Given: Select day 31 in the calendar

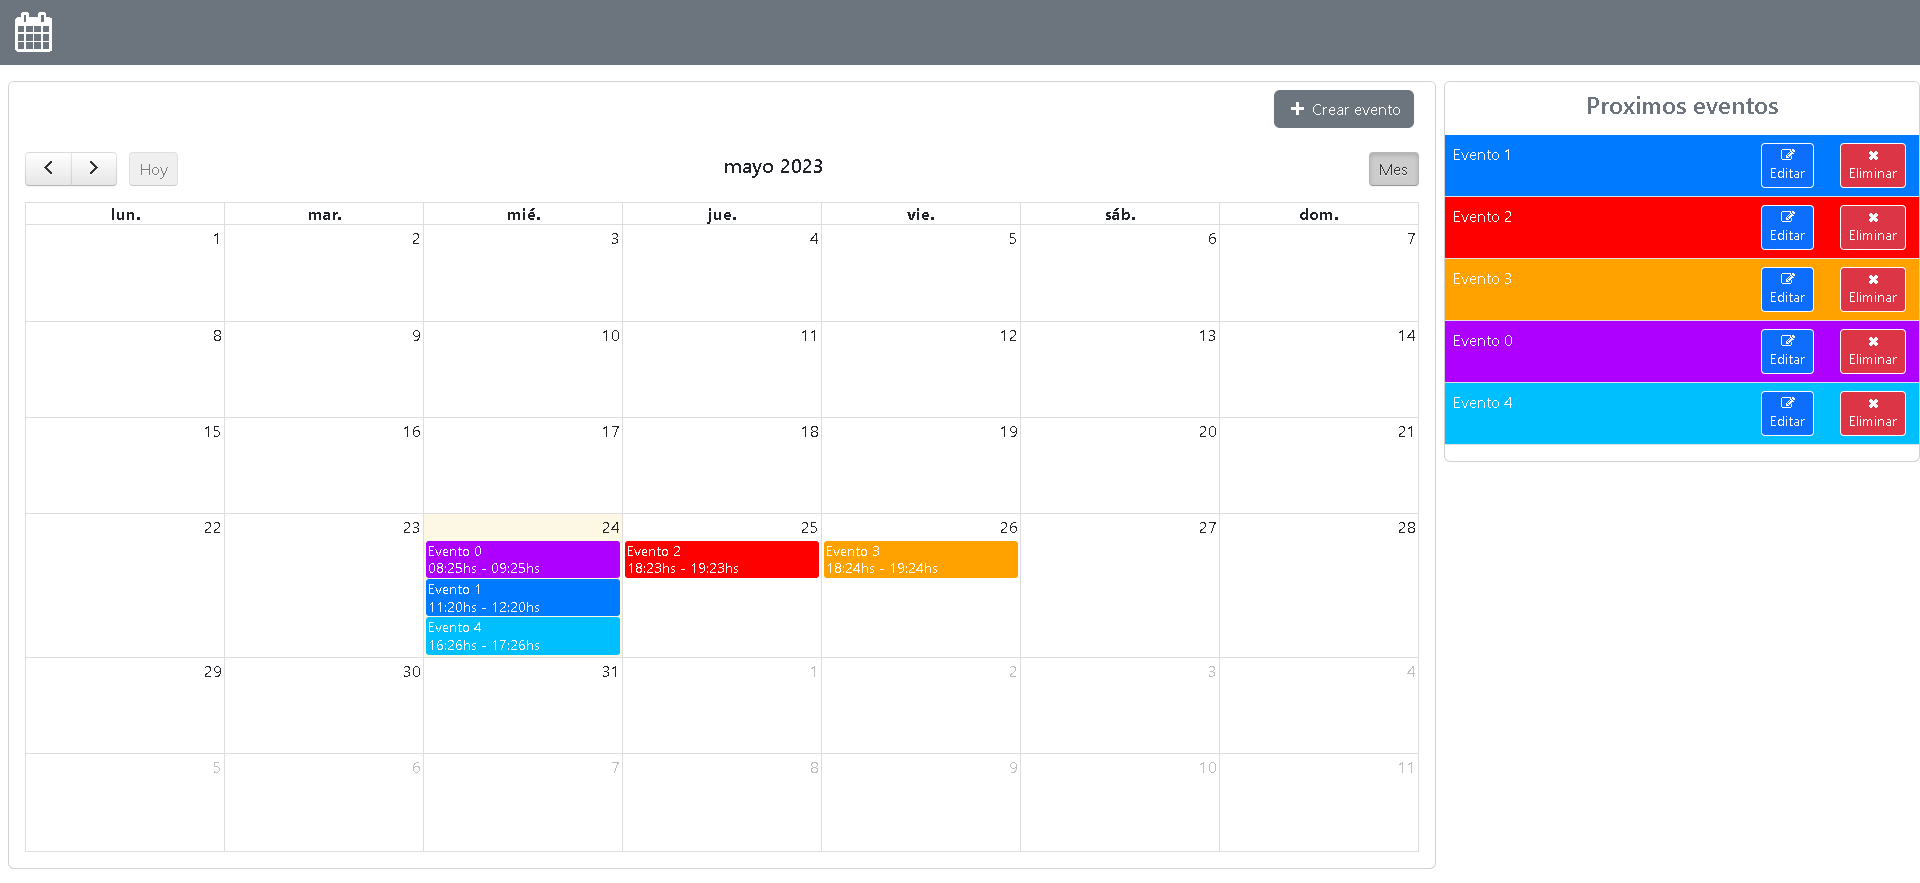Looking at the screenshot, I should [522, 706].
